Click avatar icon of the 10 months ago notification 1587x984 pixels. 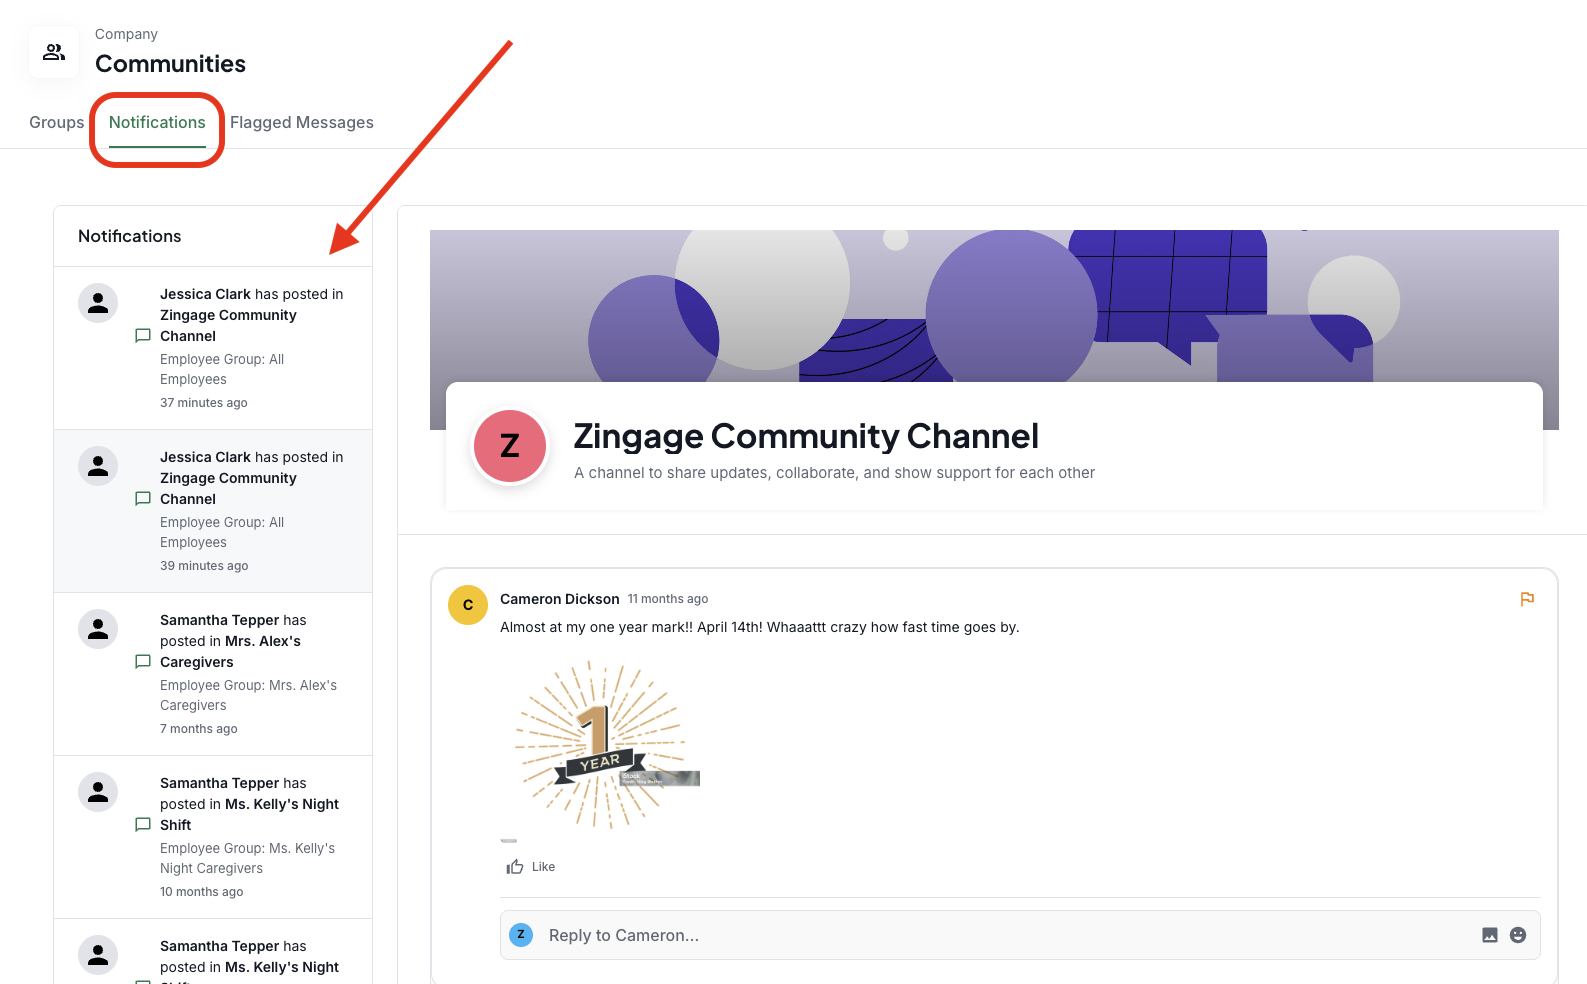tap(98, 792)
